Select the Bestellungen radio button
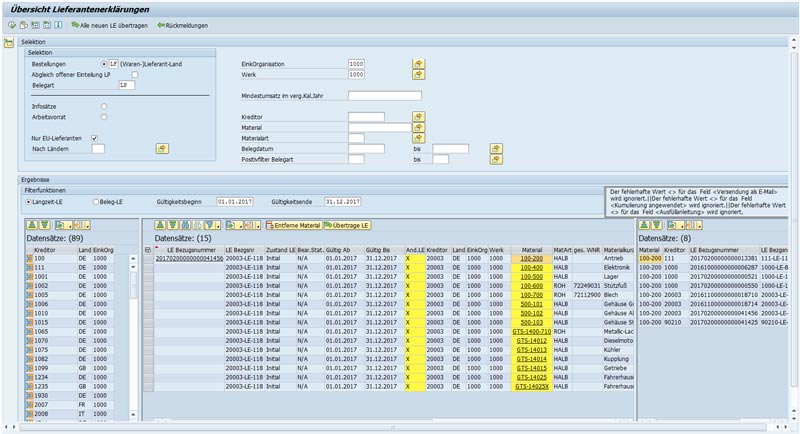This screenshot has width=800, height=434. pos(104,64)
